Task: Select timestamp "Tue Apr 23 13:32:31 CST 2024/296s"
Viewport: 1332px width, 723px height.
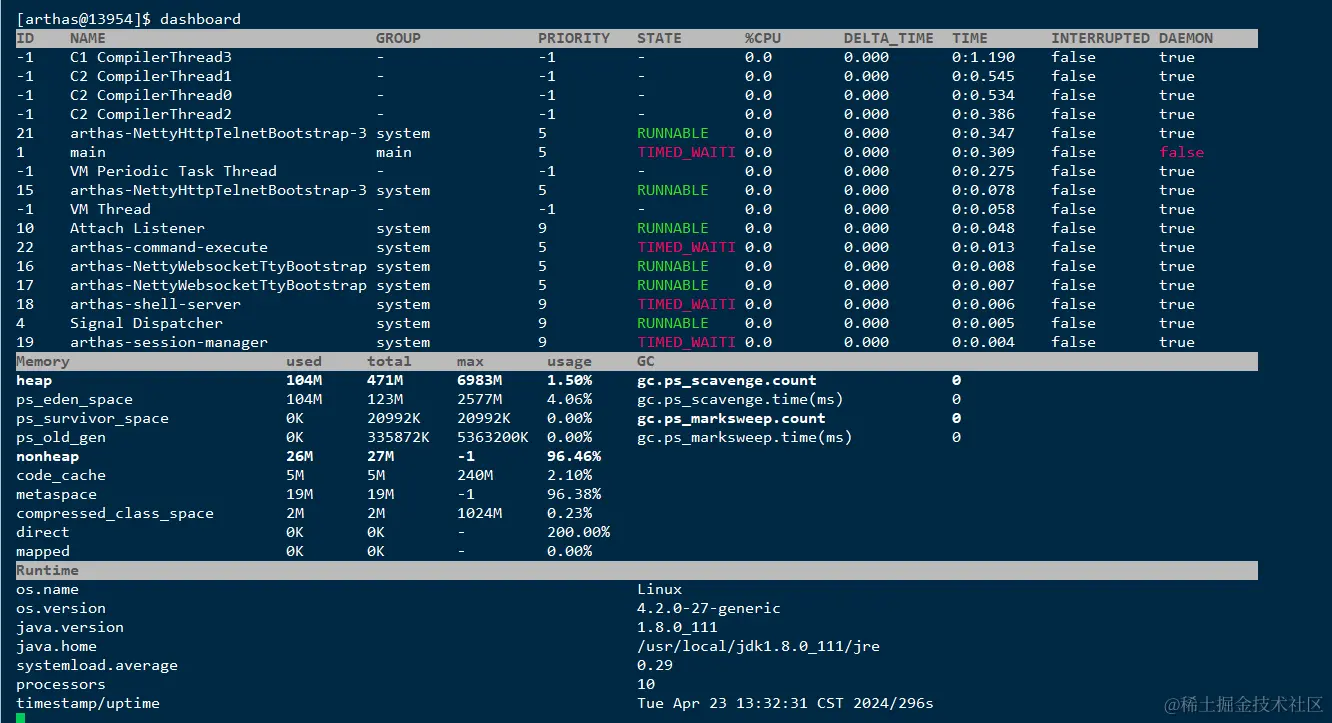Action: pos(785,703)
